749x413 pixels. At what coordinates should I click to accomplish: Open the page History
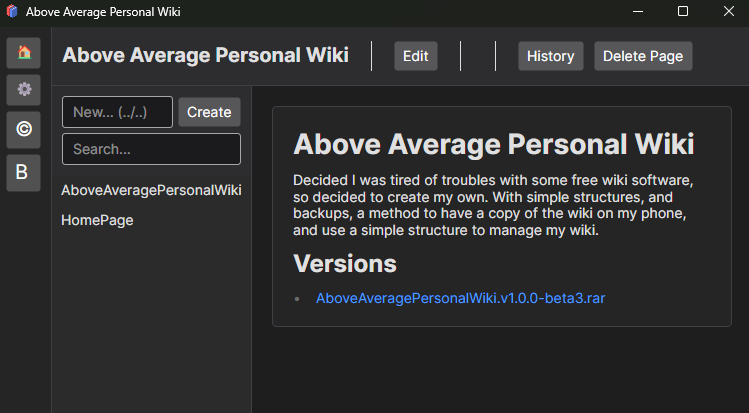tap(550, 56)
